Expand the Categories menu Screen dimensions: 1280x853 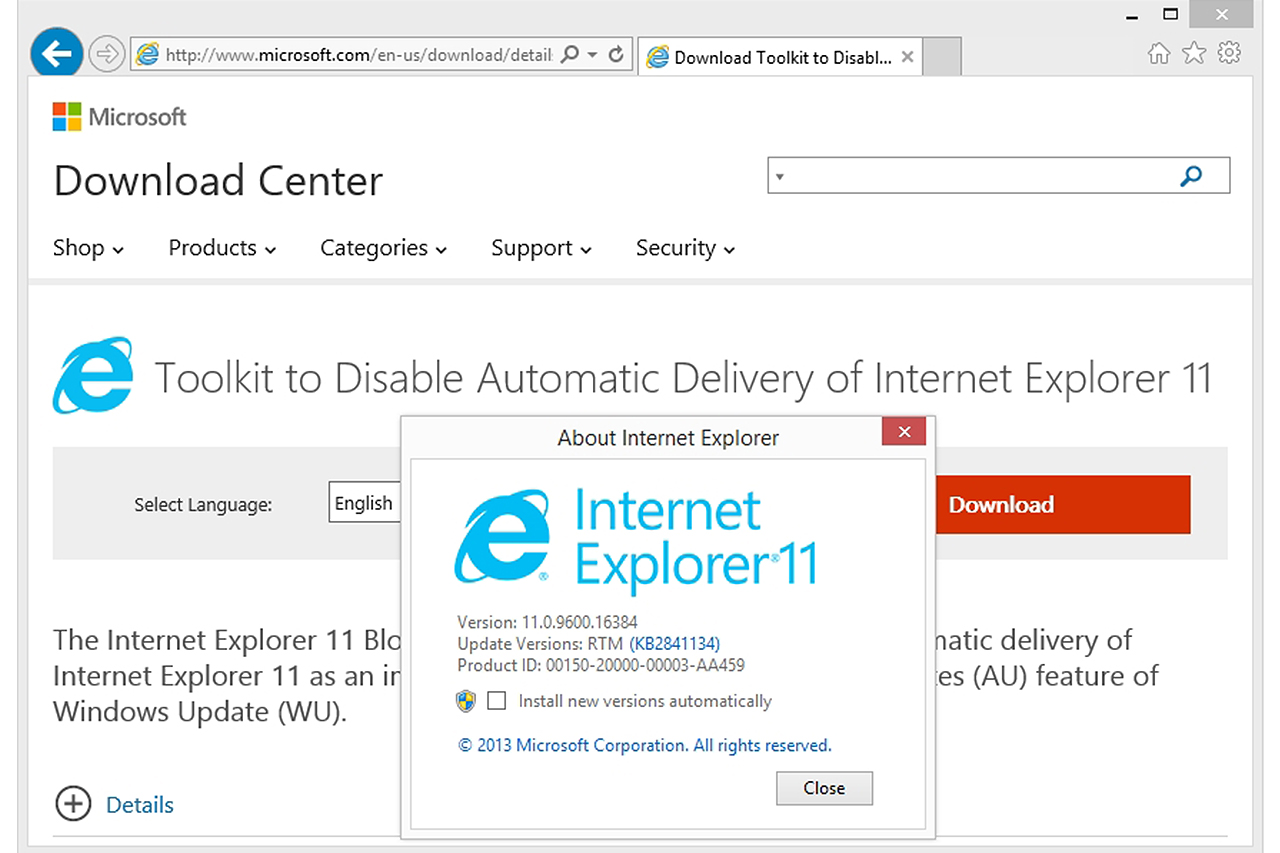tap(384, 248)
